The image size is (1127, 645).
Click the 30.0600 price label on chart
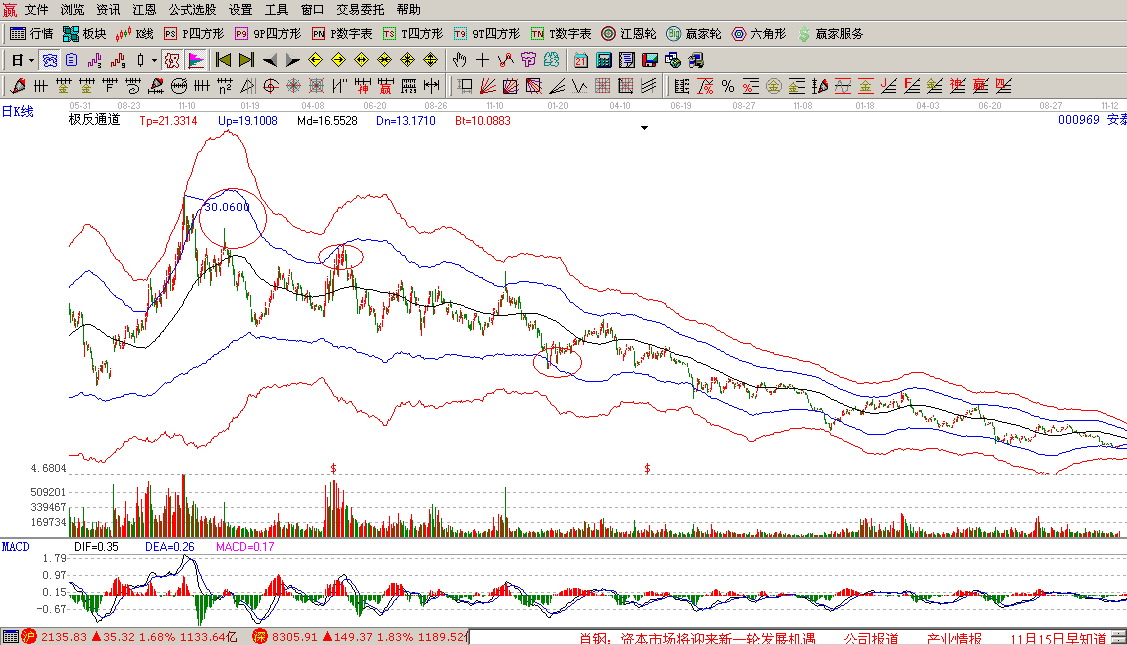227,207
